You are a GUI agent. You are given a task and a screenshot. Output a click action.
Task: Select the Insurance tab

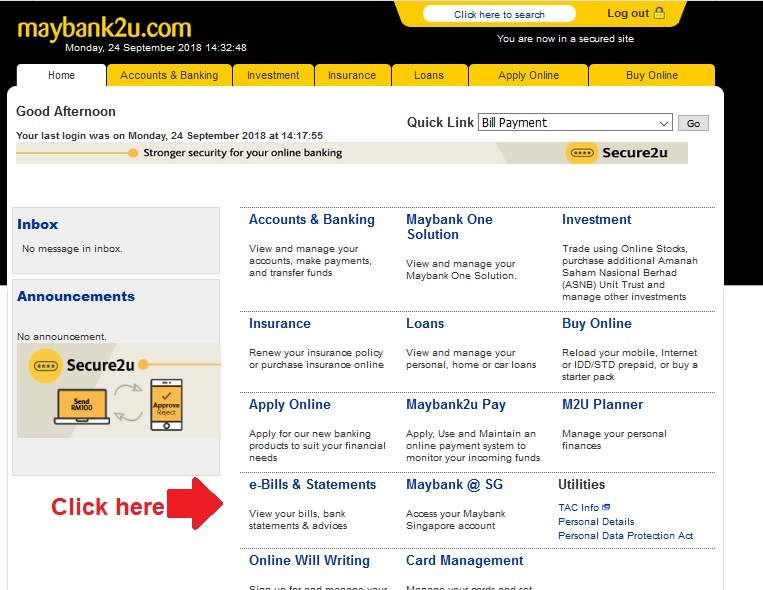pos(352,75)
